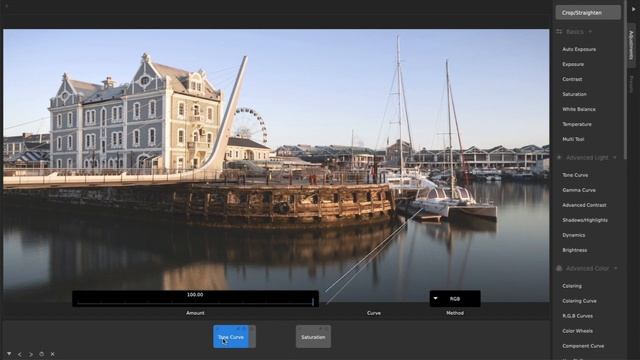Select the Multi Tool adjustment

point(573,139)
